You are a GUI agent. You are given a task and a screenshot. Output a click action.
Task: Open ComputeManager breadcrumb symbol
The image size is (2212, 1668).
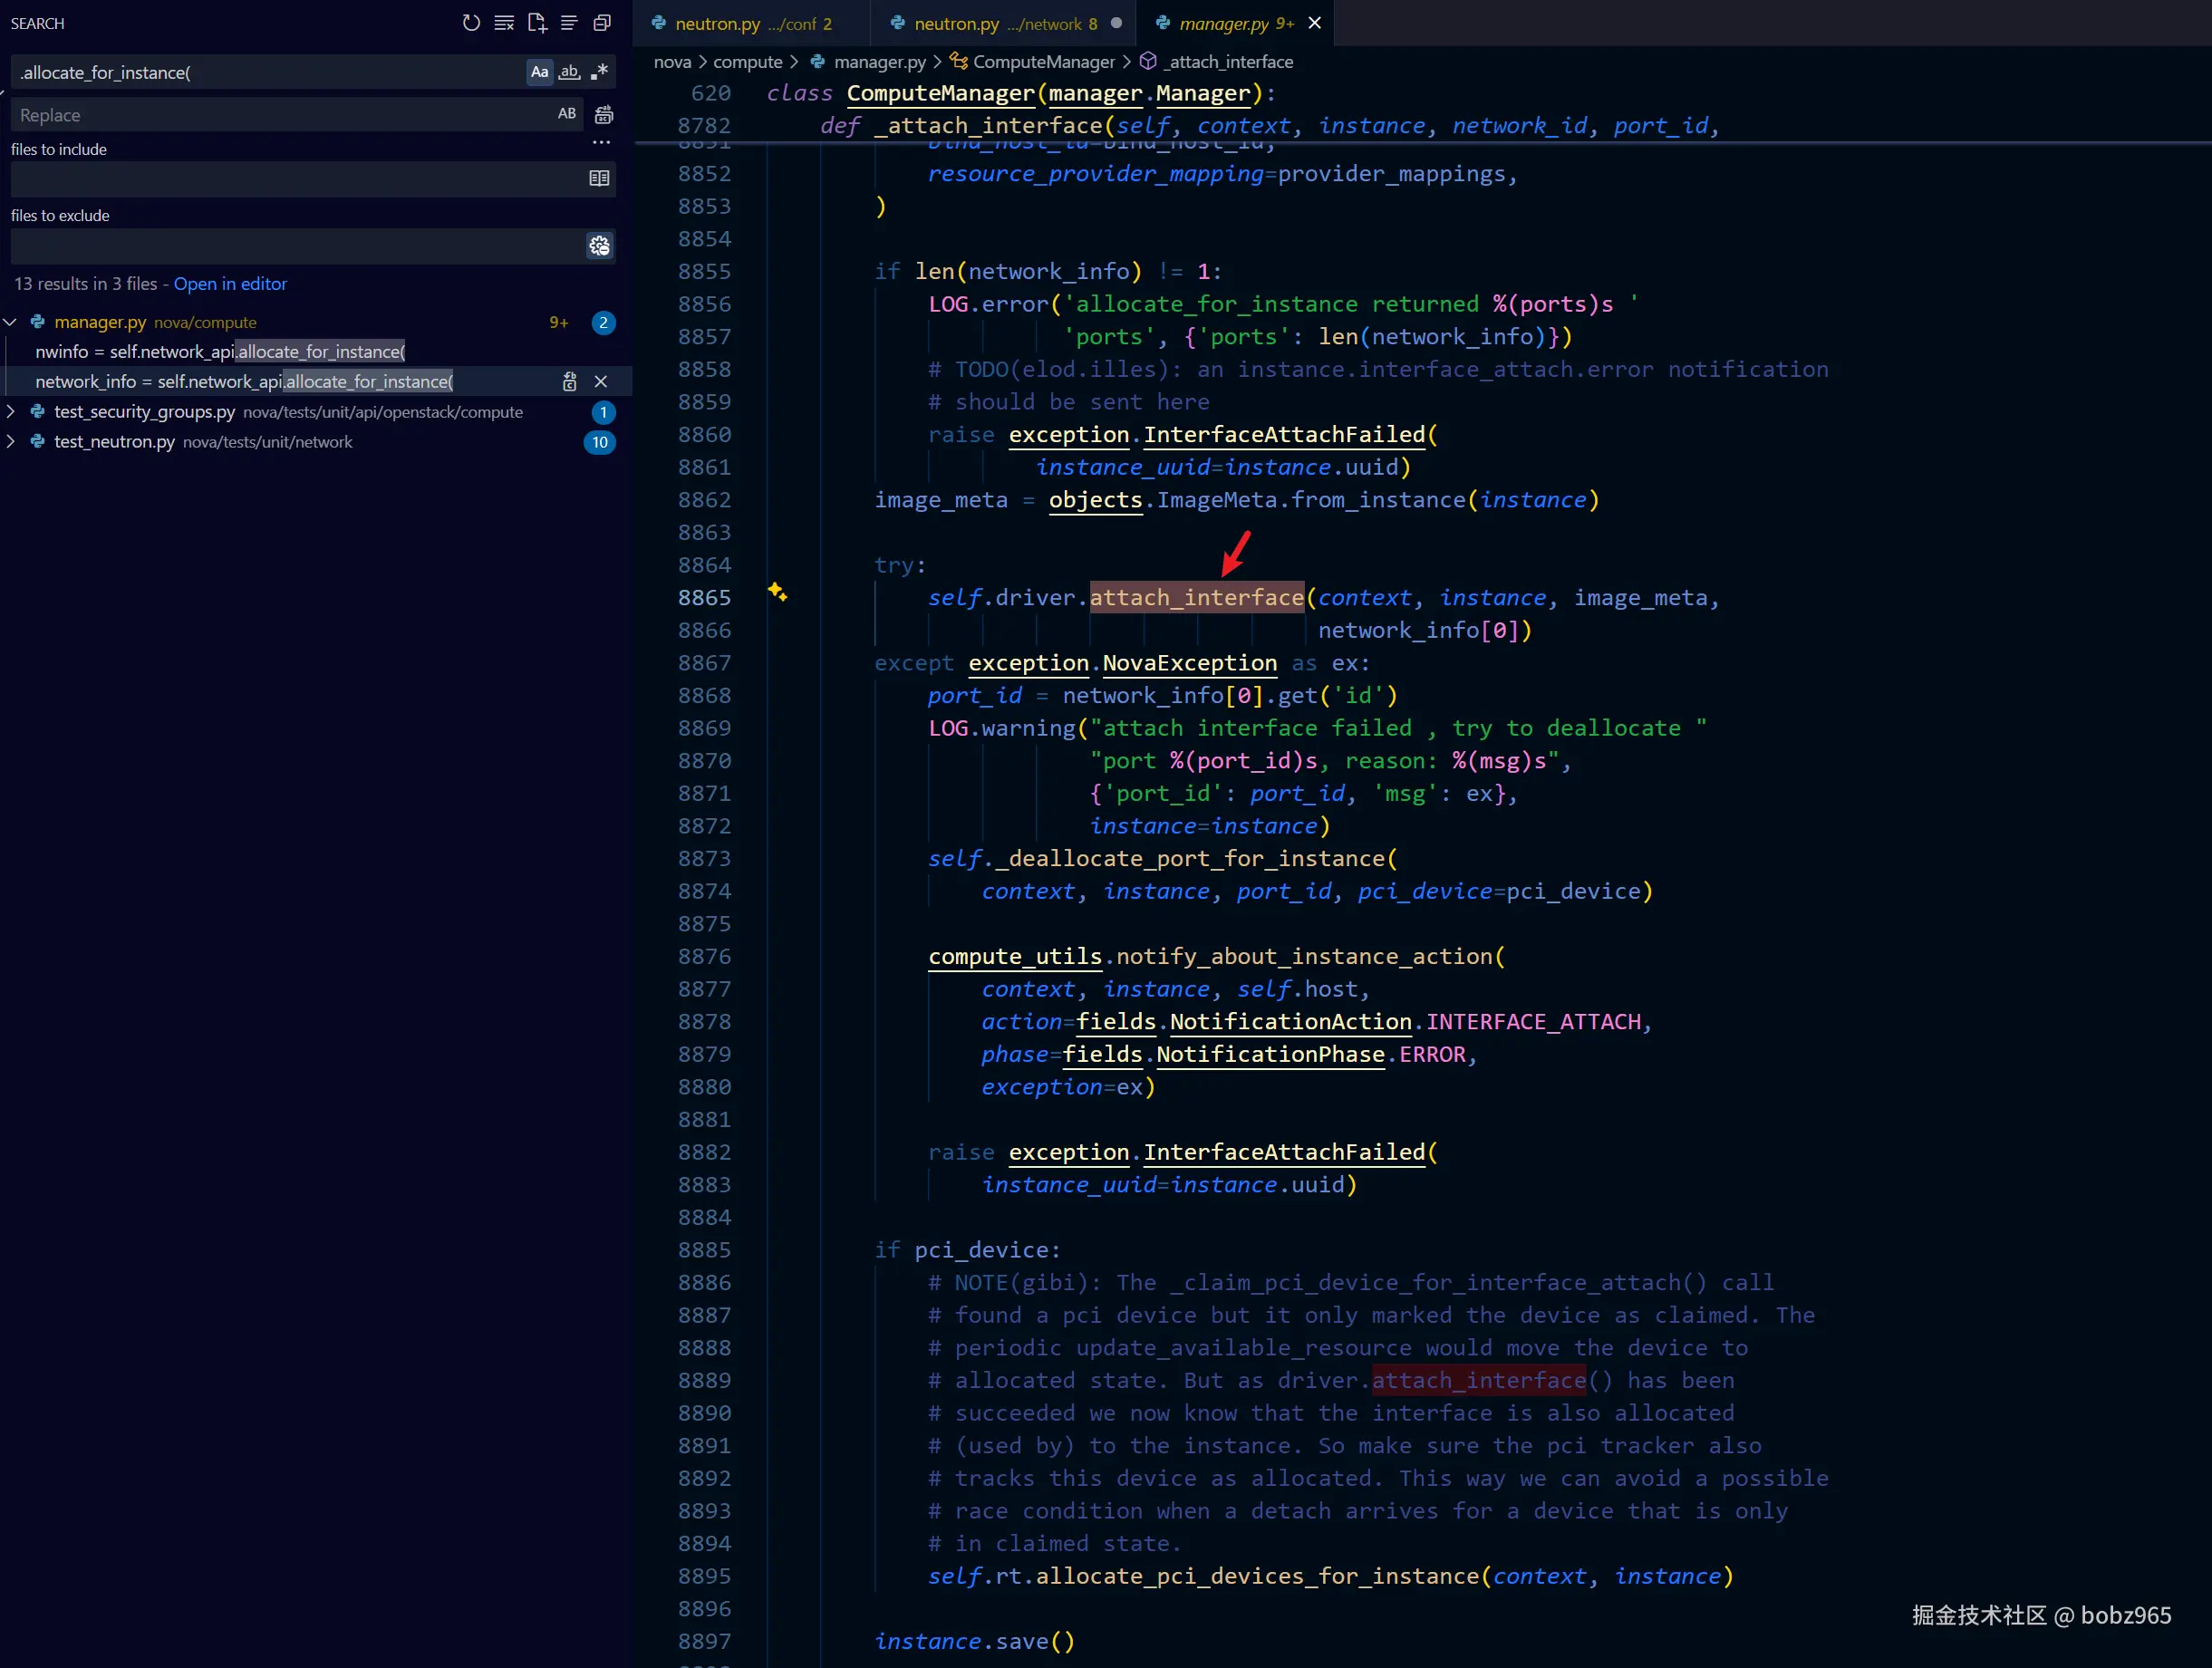pos(1043,62)
